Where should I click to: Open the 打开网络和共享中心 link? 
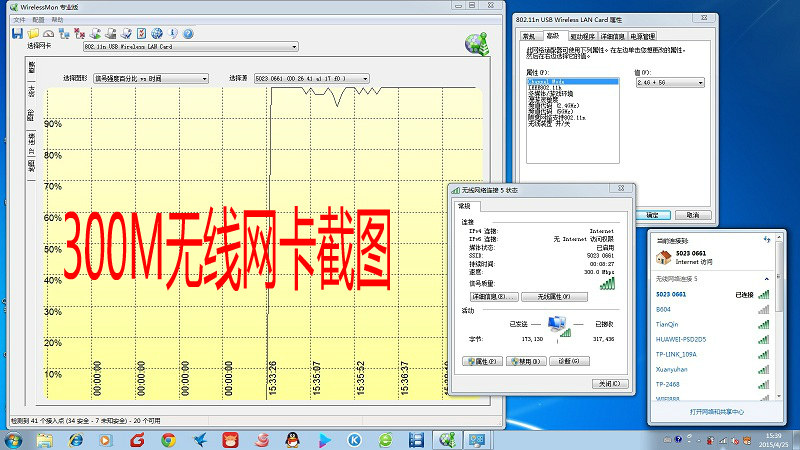click(x=716, y=412)
